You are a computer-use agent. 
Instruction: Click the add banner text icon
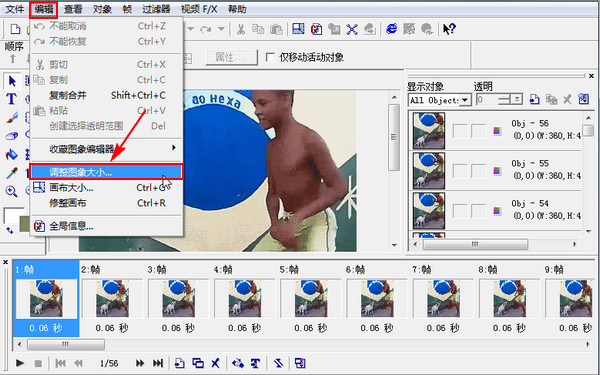pos(256,363)
